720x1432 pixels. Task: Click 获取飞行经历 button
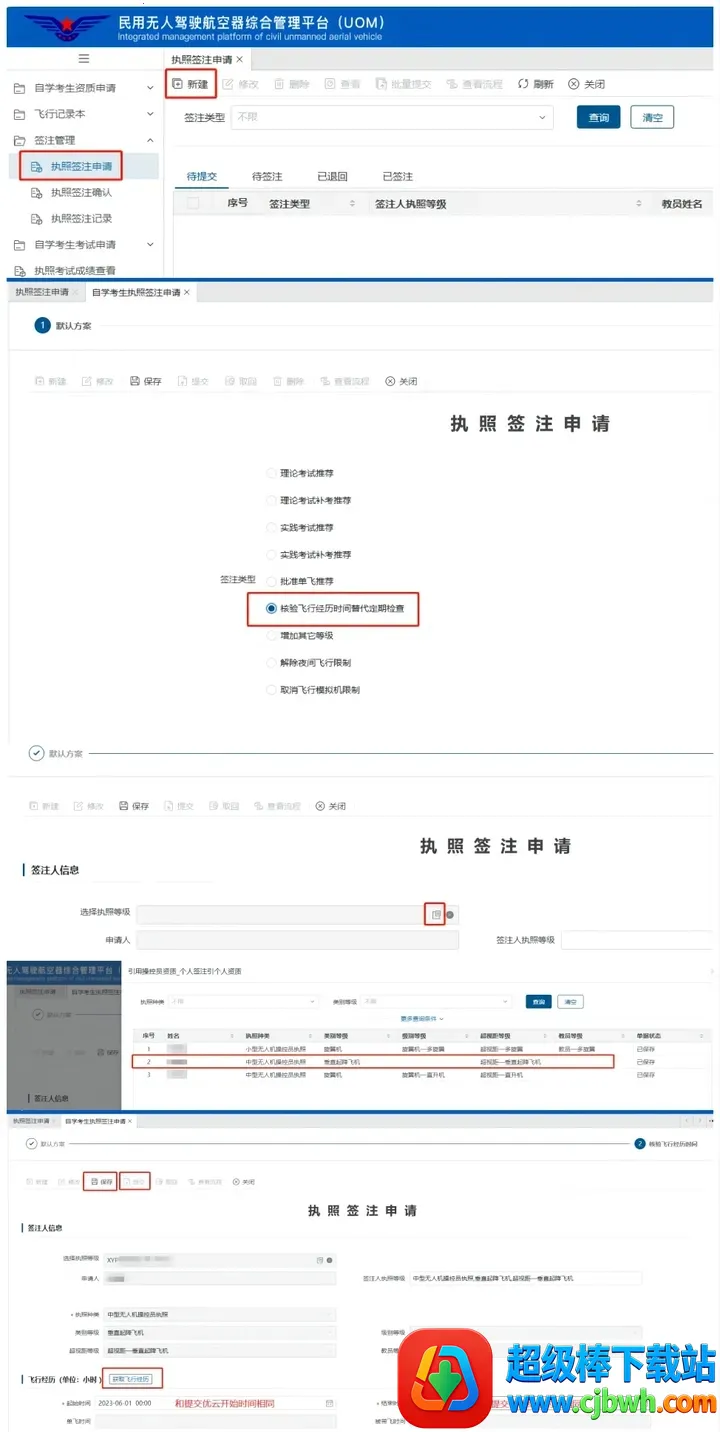[x=131, y=1379]
